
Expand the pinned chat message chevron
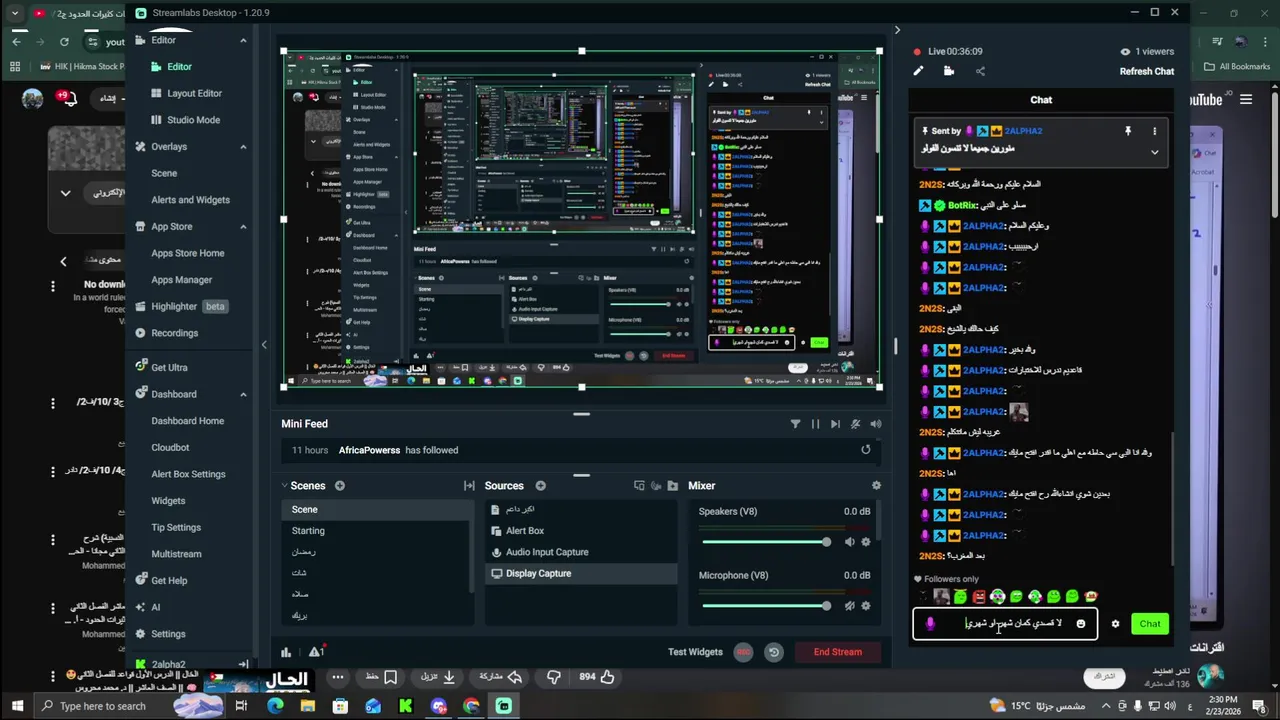pos(1154,152)
